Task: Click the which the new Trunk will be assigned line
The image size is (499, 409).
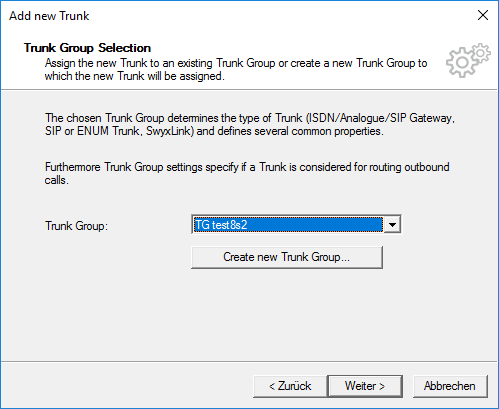Action: 135,76
